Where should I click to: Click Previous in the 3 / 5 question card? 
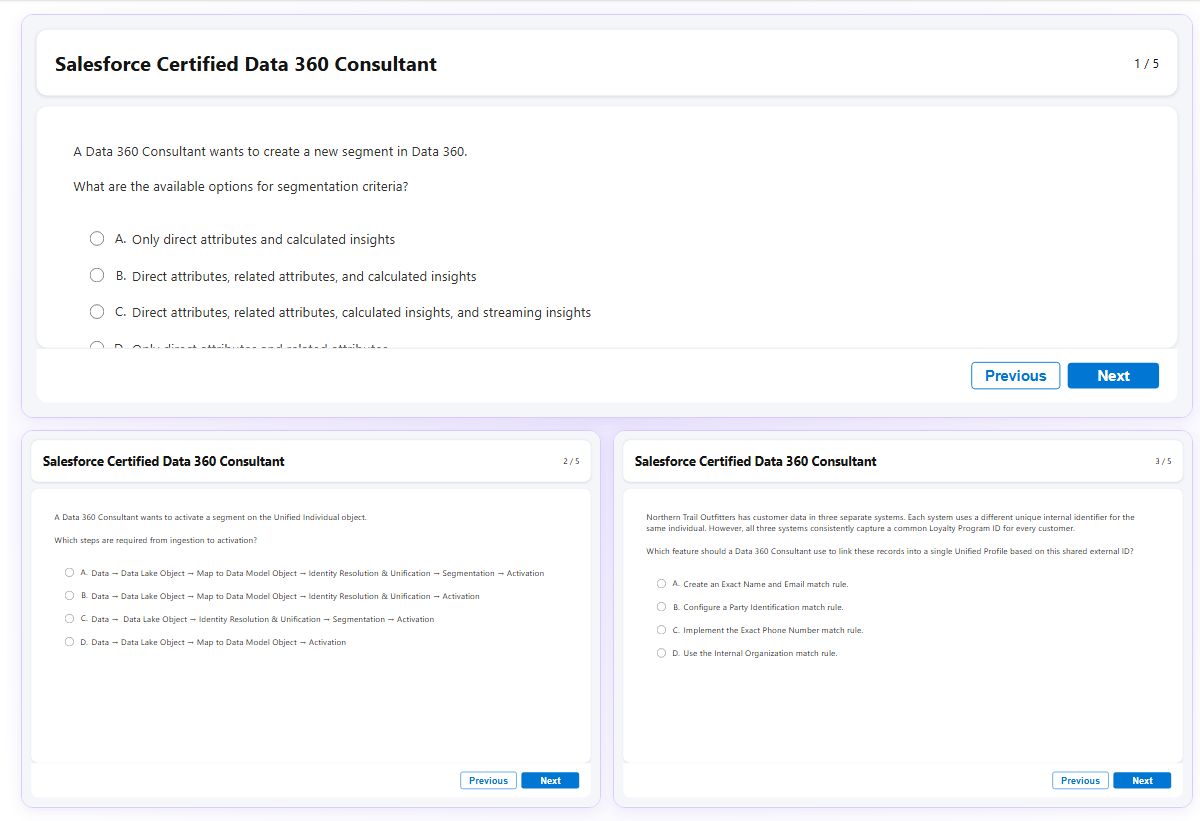[x=1080, y=780]
